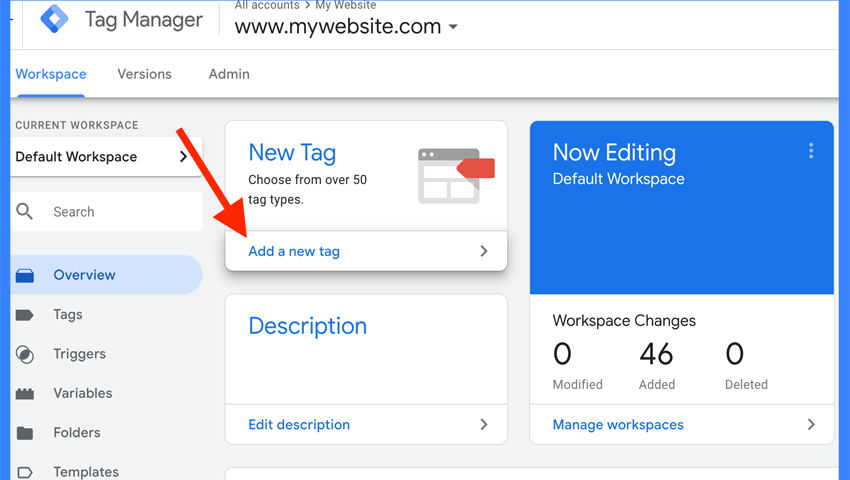Image resolution: width=850 pixels, height=480 pixels.
Task: Open the three-dot menu on Now Editing
Action: (811, 151)
